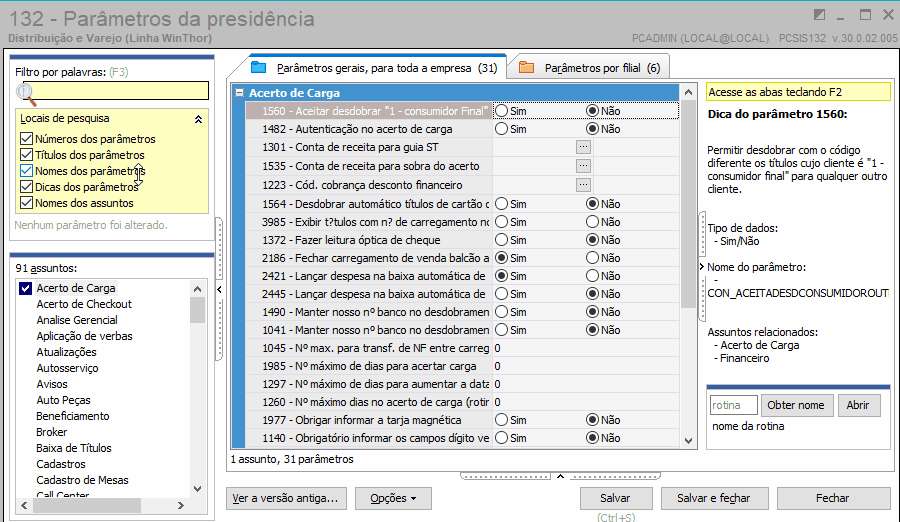Select Sim for parameter 1482 Autenticação
The width and height of the screenshot is (900, 522).
[501, 129]
